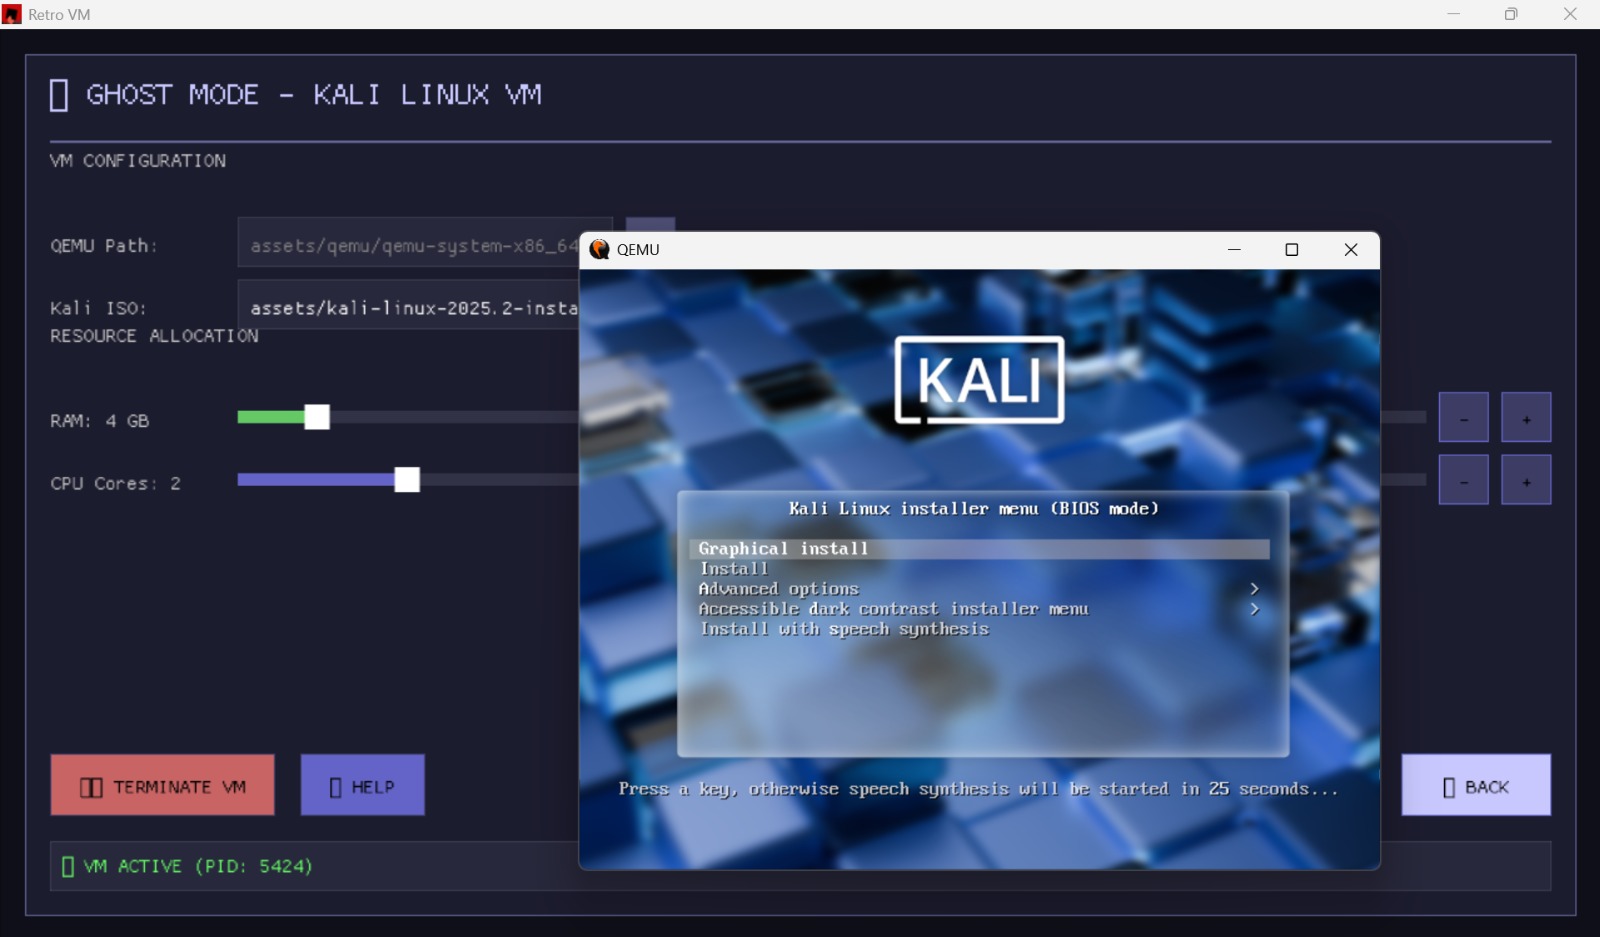This screenshot has width=1600, height=937.
Task: Minimize the Retro VM window
Action: (1454, 14)
